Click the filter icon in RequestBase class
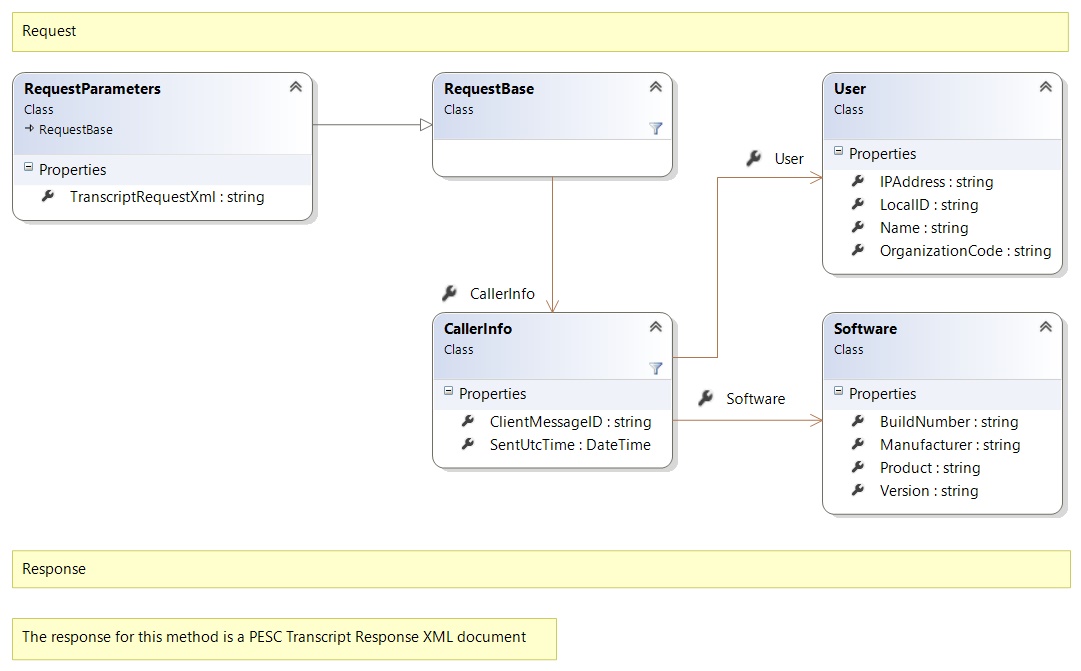The width and height of the screenshot is (1081, 671). [656, 128]
